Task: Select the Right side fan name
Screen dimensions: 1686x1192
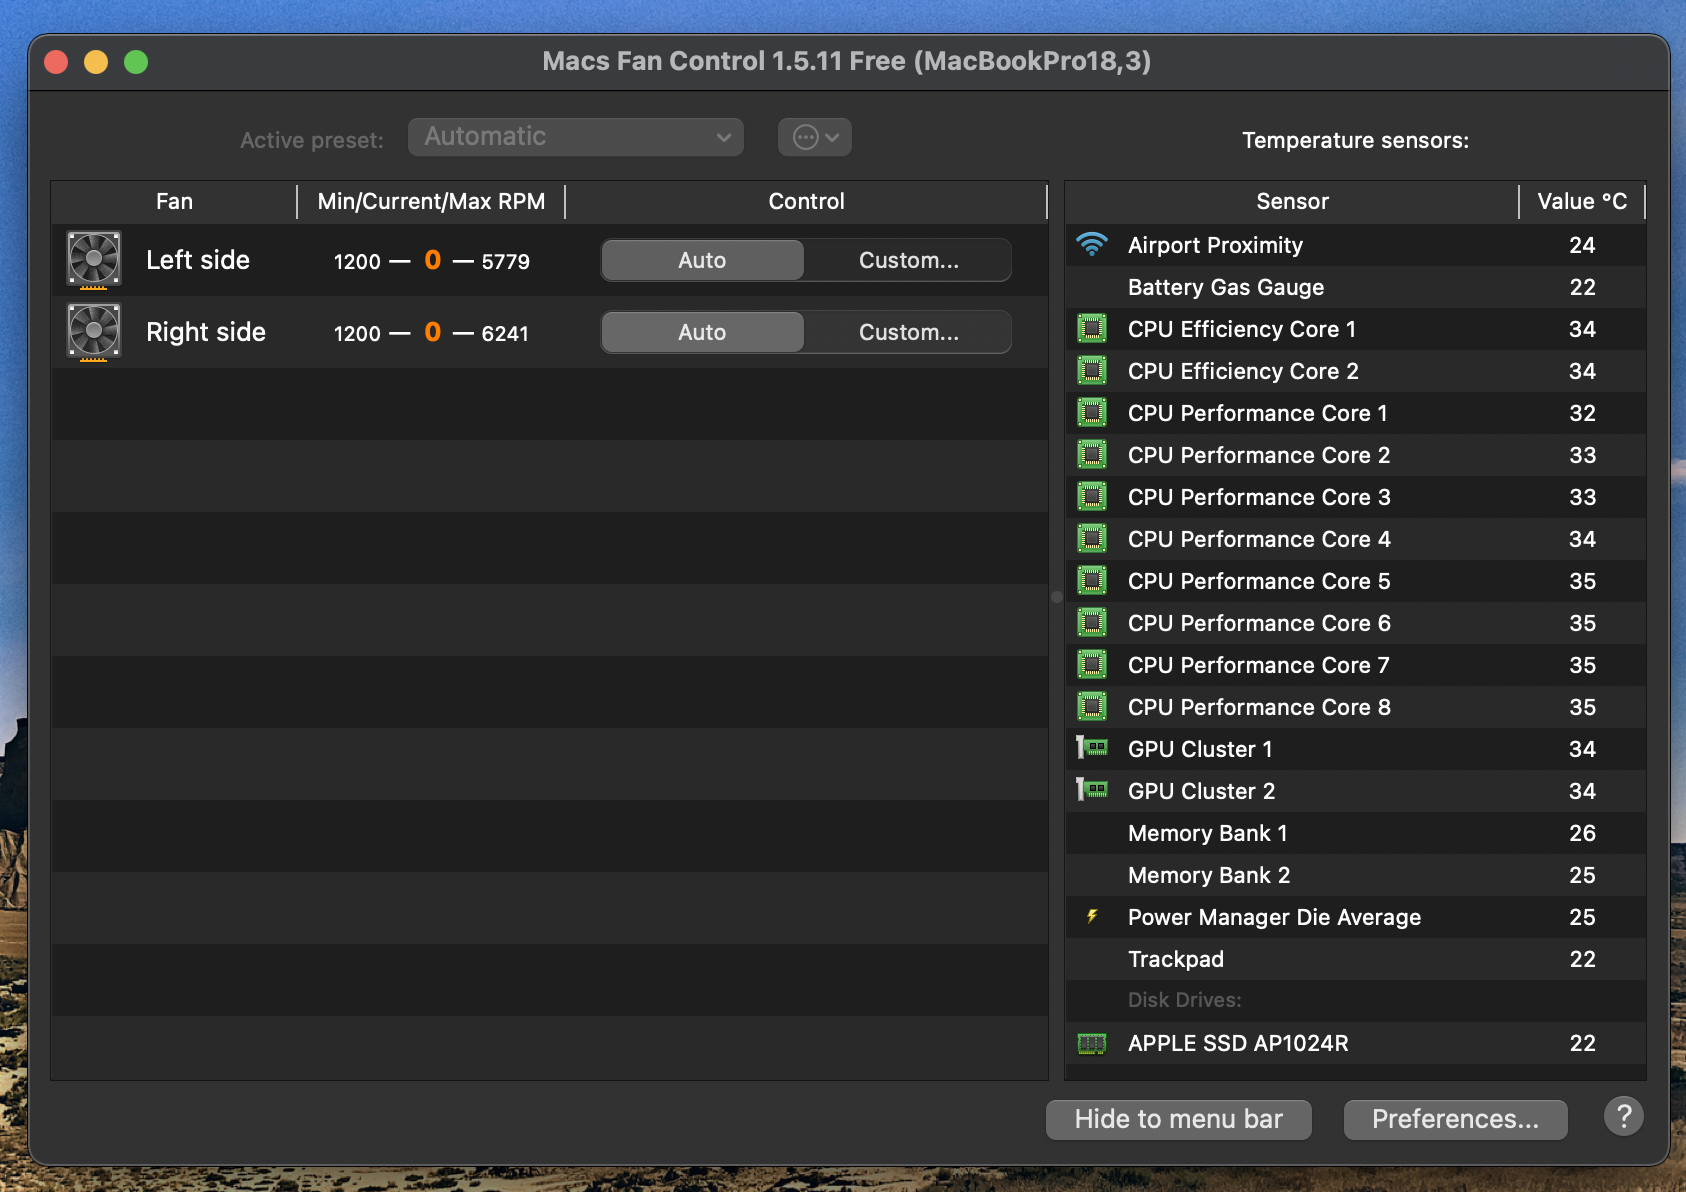Action: (206, 332)
